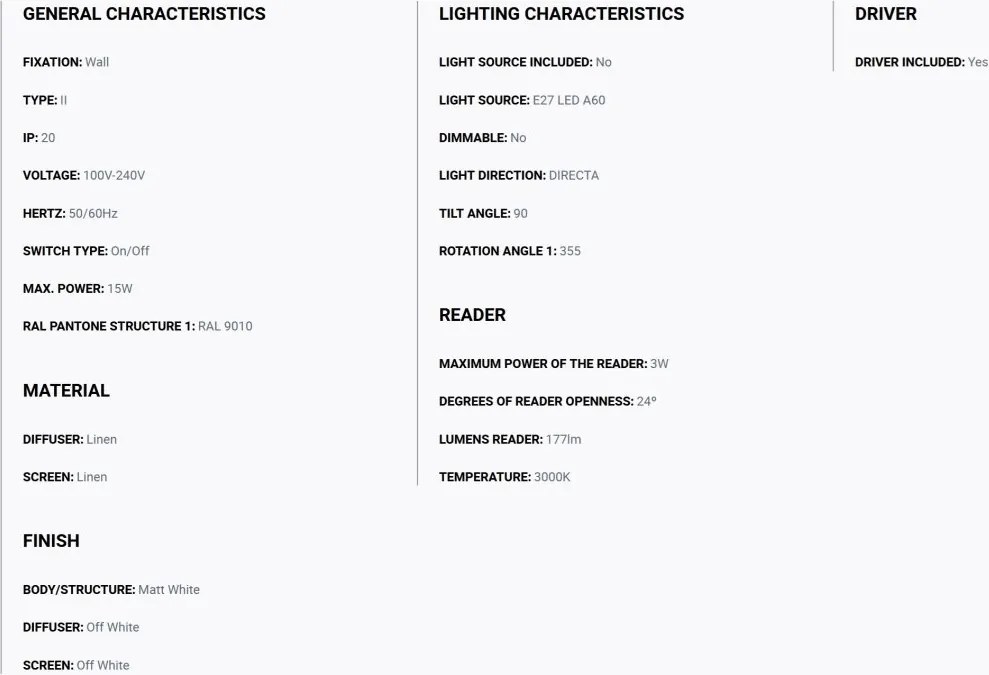989x675 pixels.
Task: Select the Voltage 100V-240V entry
Action: tap(84, 175)
